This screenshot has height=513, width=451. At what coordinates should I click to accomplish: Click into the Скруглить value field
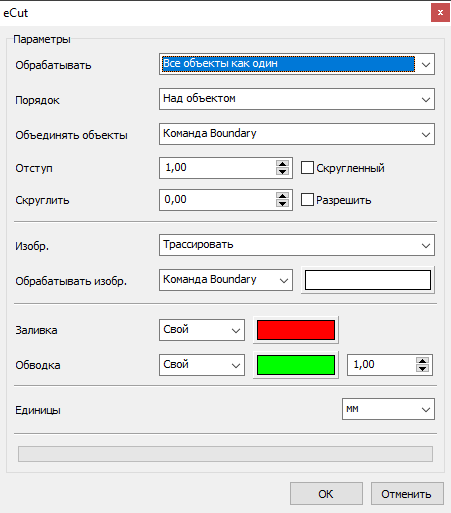click(x=218, y=200)
